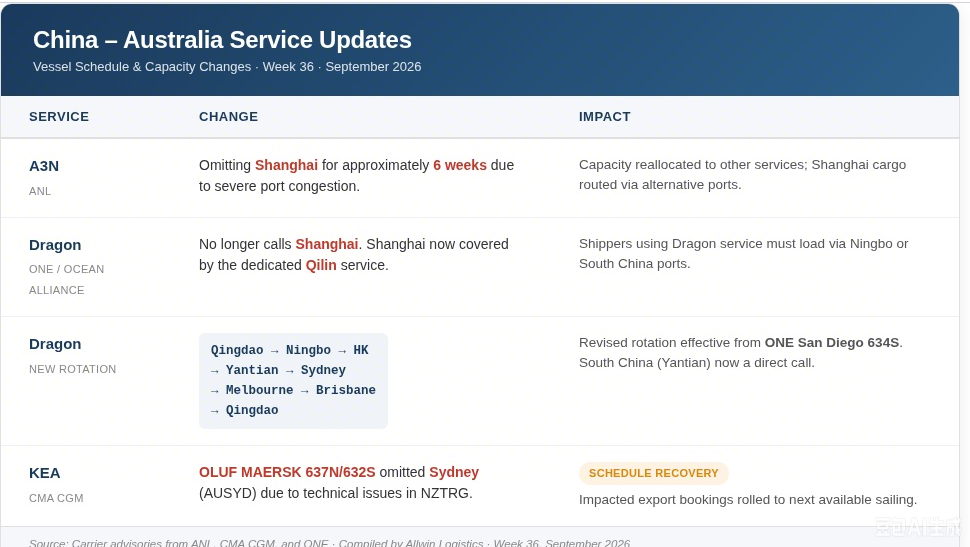Select the A3N service name
Viewport: 970px width, 547px height.
(44, 166)
